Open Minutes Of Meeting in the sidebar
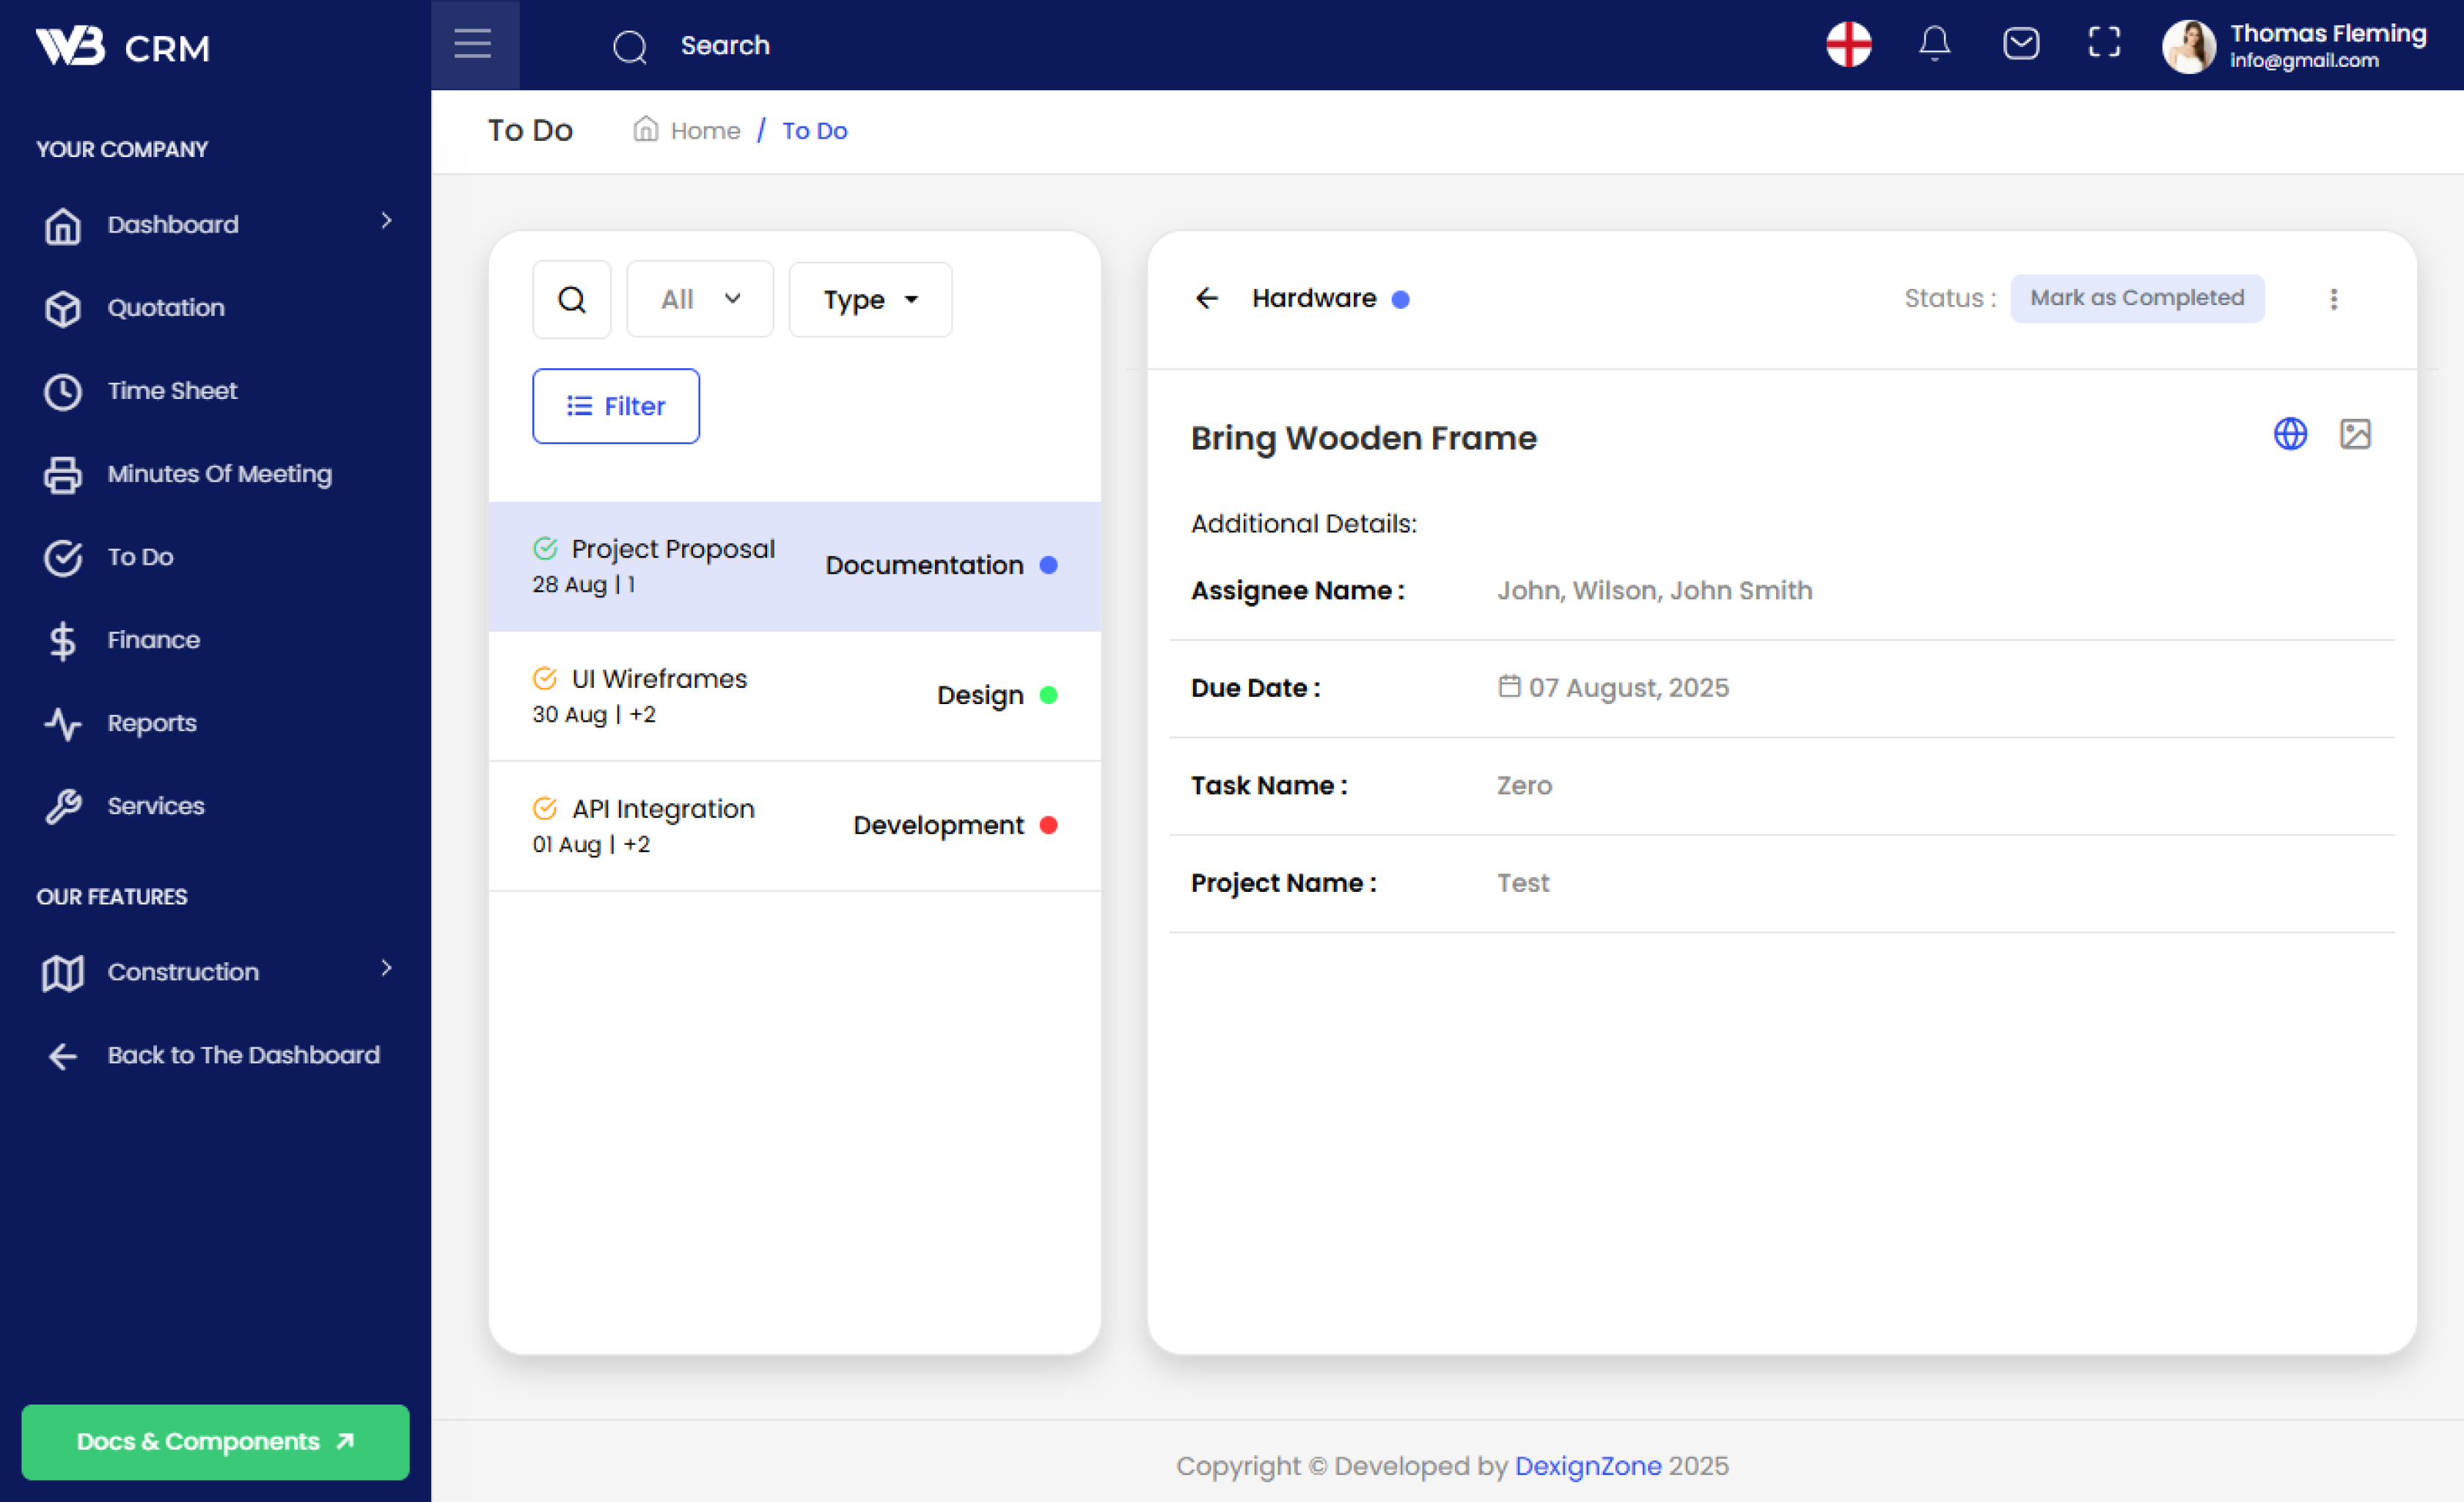The height and width of the screenshot is (1502, 2464). [219, 473]
